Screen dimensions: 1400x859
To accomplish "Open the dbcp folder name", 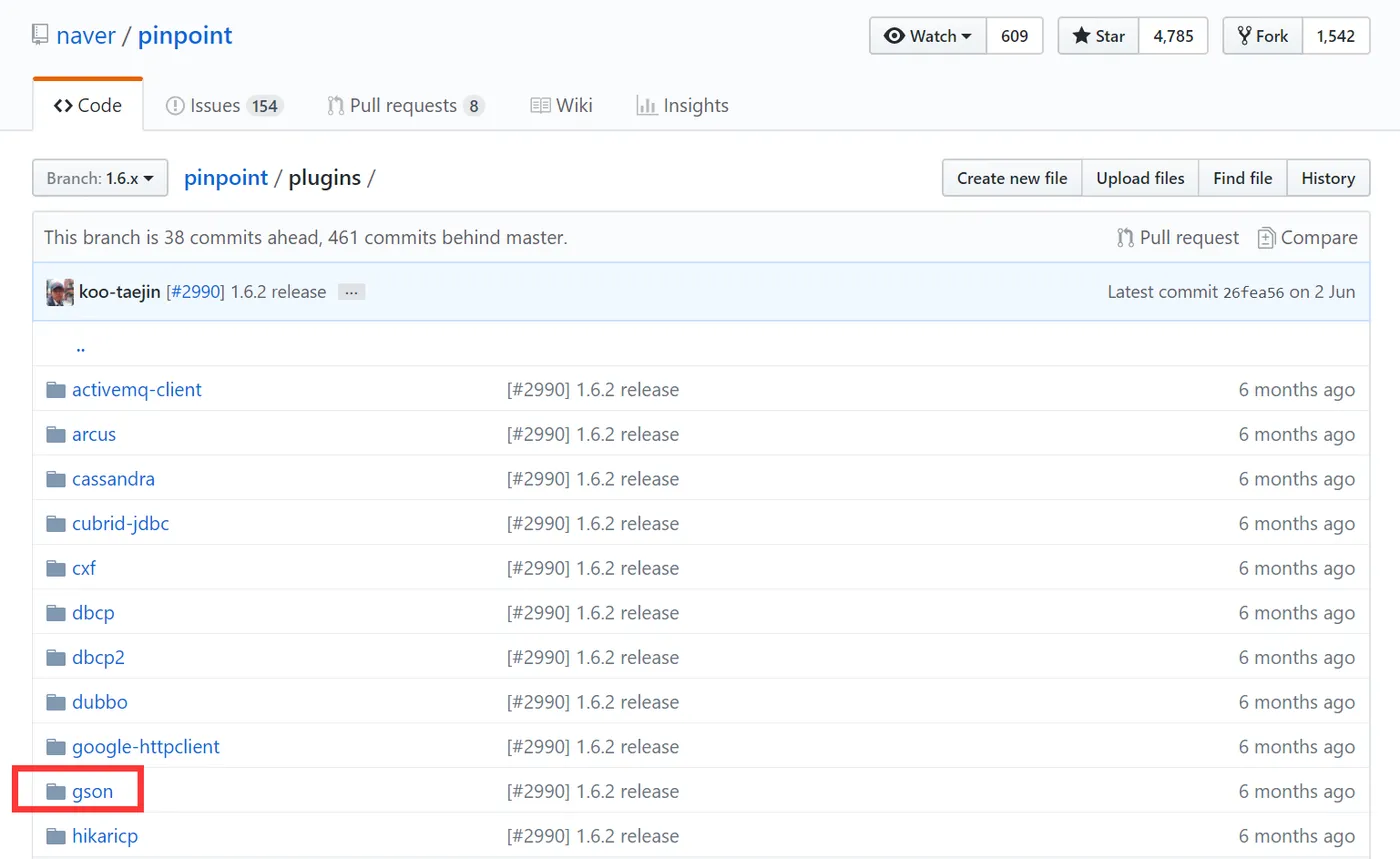I will 93,613.
